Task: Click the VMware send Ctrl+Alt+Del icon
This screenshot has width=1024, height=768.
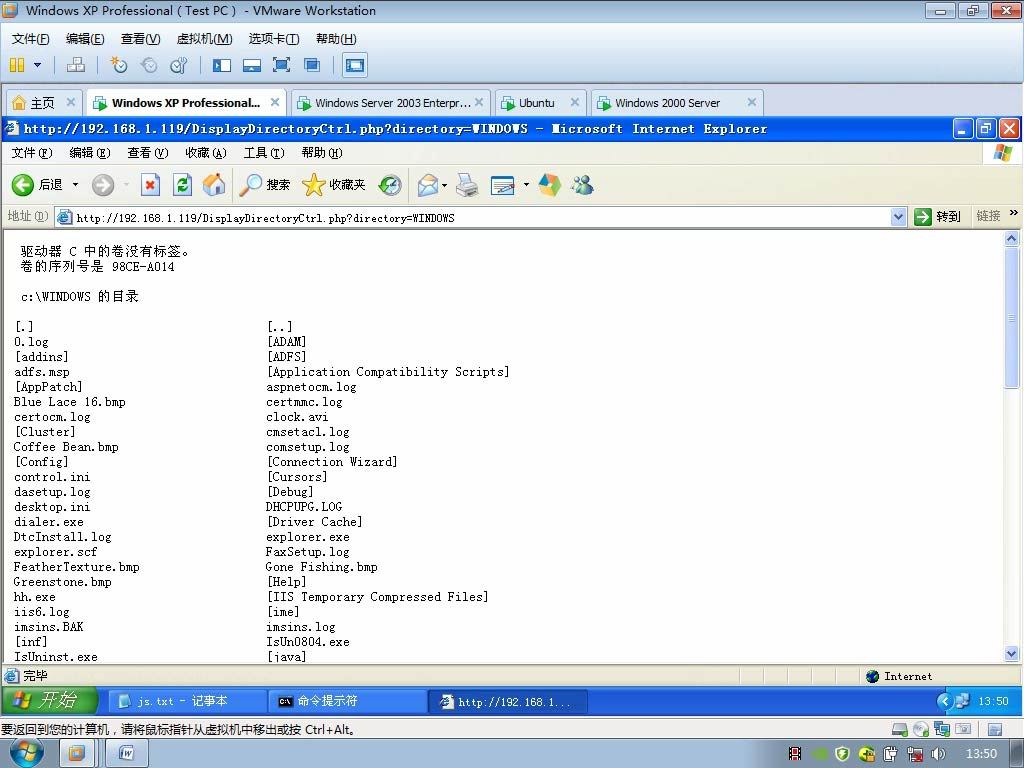Action: 76,65
